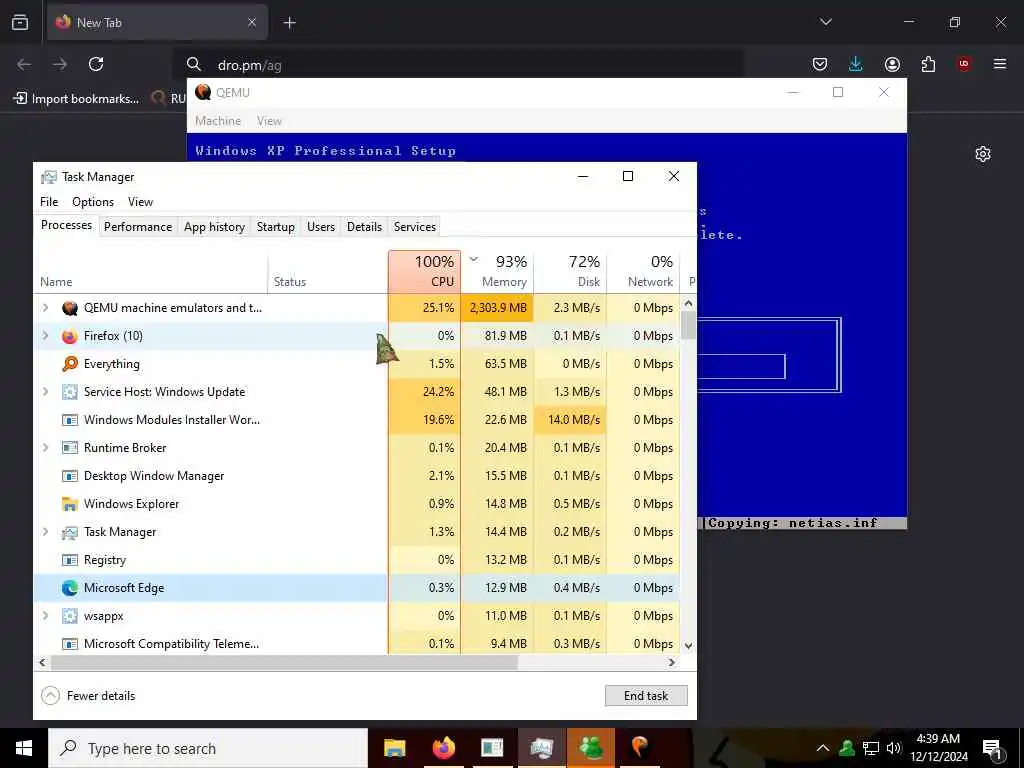Sort by the Network column header
Screen dimensions: 1024x768
[643, 271]
